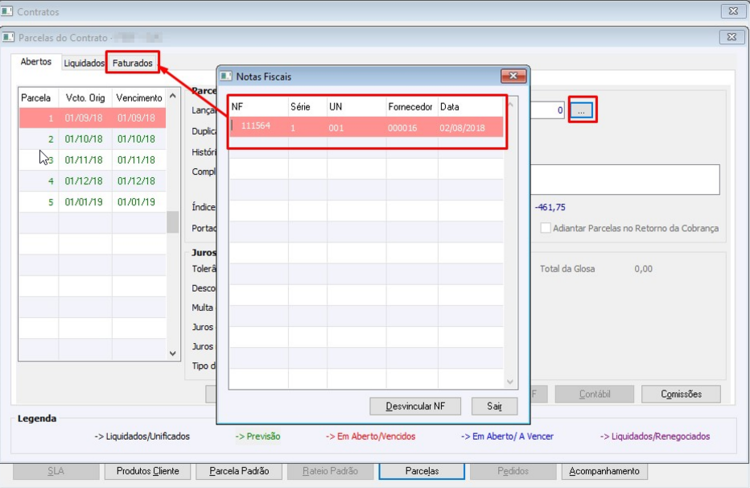Select NF 111564 row
This screenshot has height=488, width=750.
coord(367,127)
